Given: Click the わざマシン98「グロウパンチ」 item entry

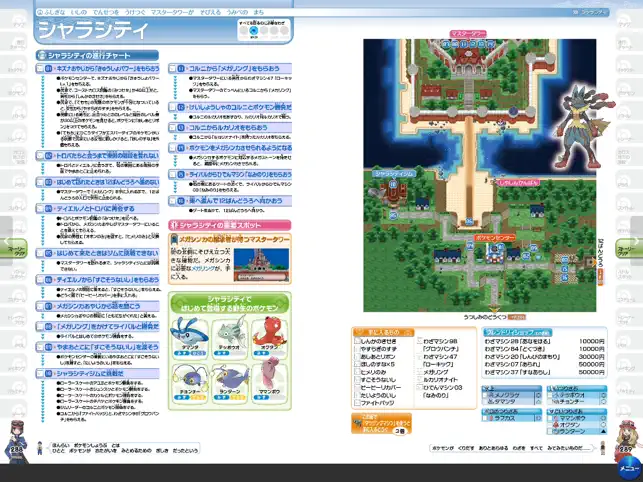Looking at the screenshot, I should (x=441, y=345).
